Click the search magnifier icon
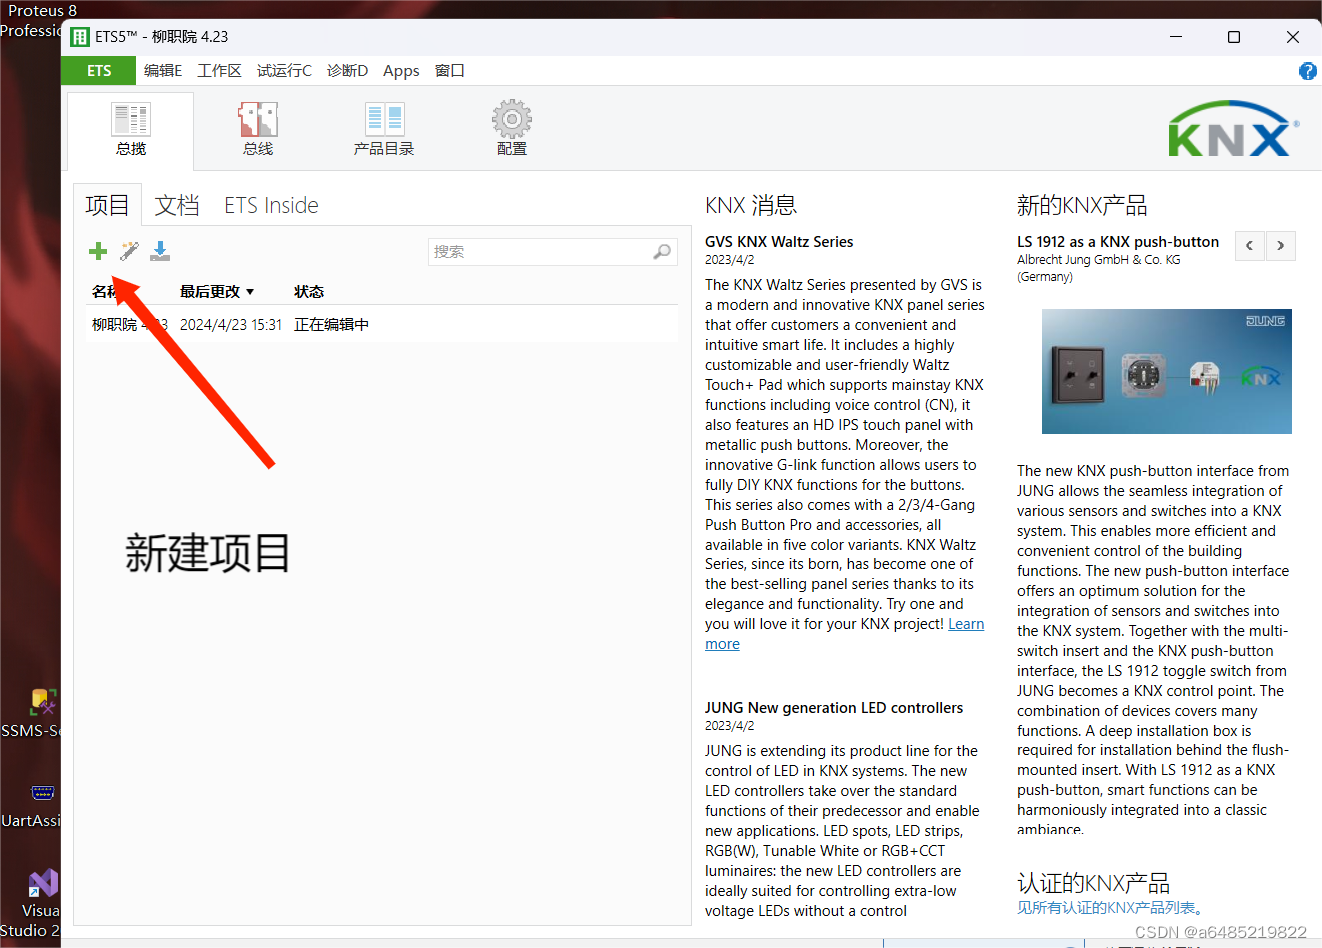The height and width of the screenshot is (948, 1322). (x=662, y=252)
